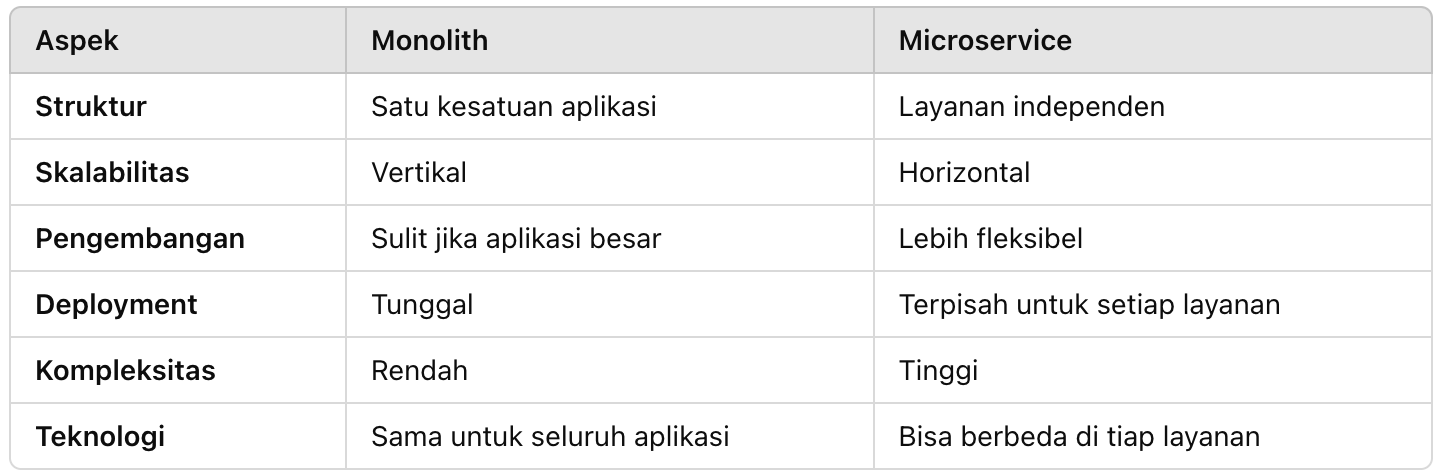Image resolution: width=1441 pixels, height=476 pixels.
Task: Click 'Sulit jika aplikasi besar' cell
Action: tap(516, 238)
